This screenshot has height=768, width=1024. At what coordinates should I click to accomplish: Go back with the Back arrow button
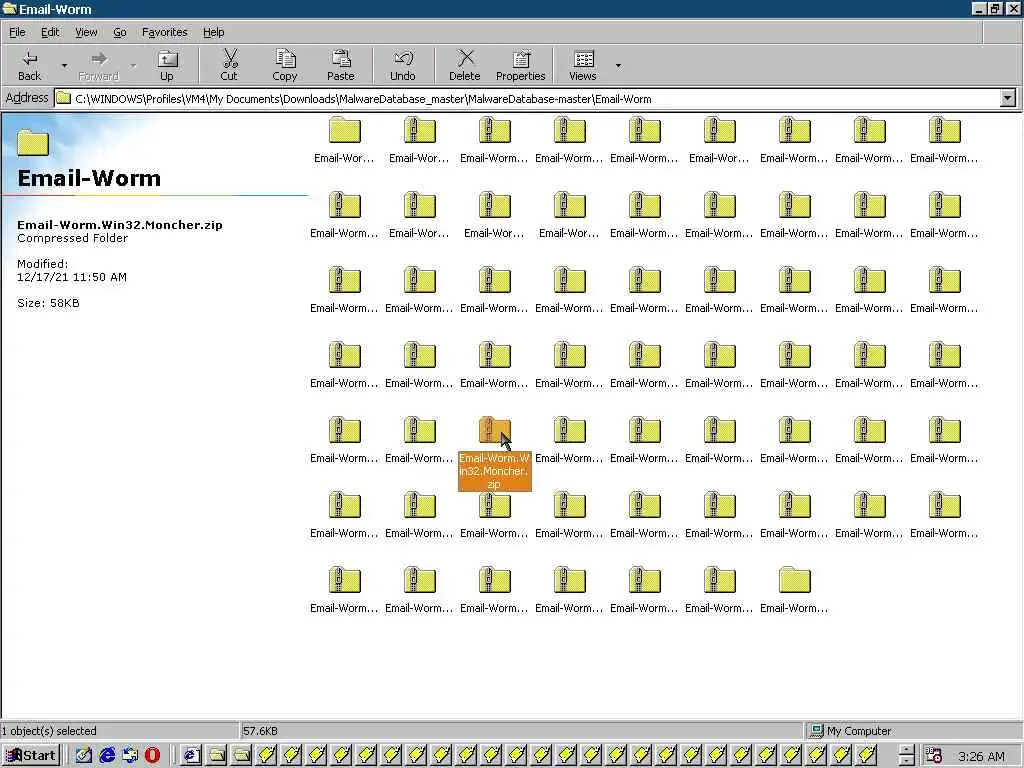[x=29, y=65]
